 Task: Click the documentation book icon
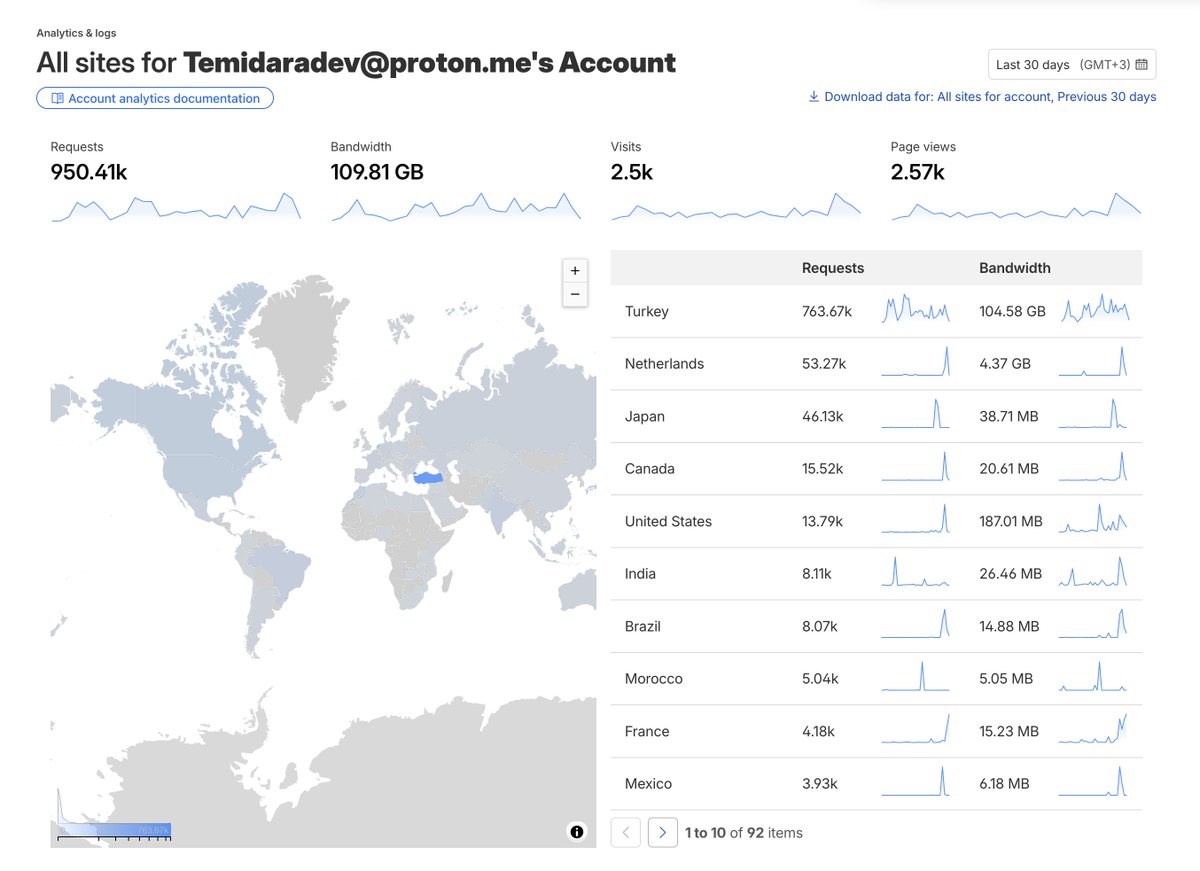click(59, 98)
